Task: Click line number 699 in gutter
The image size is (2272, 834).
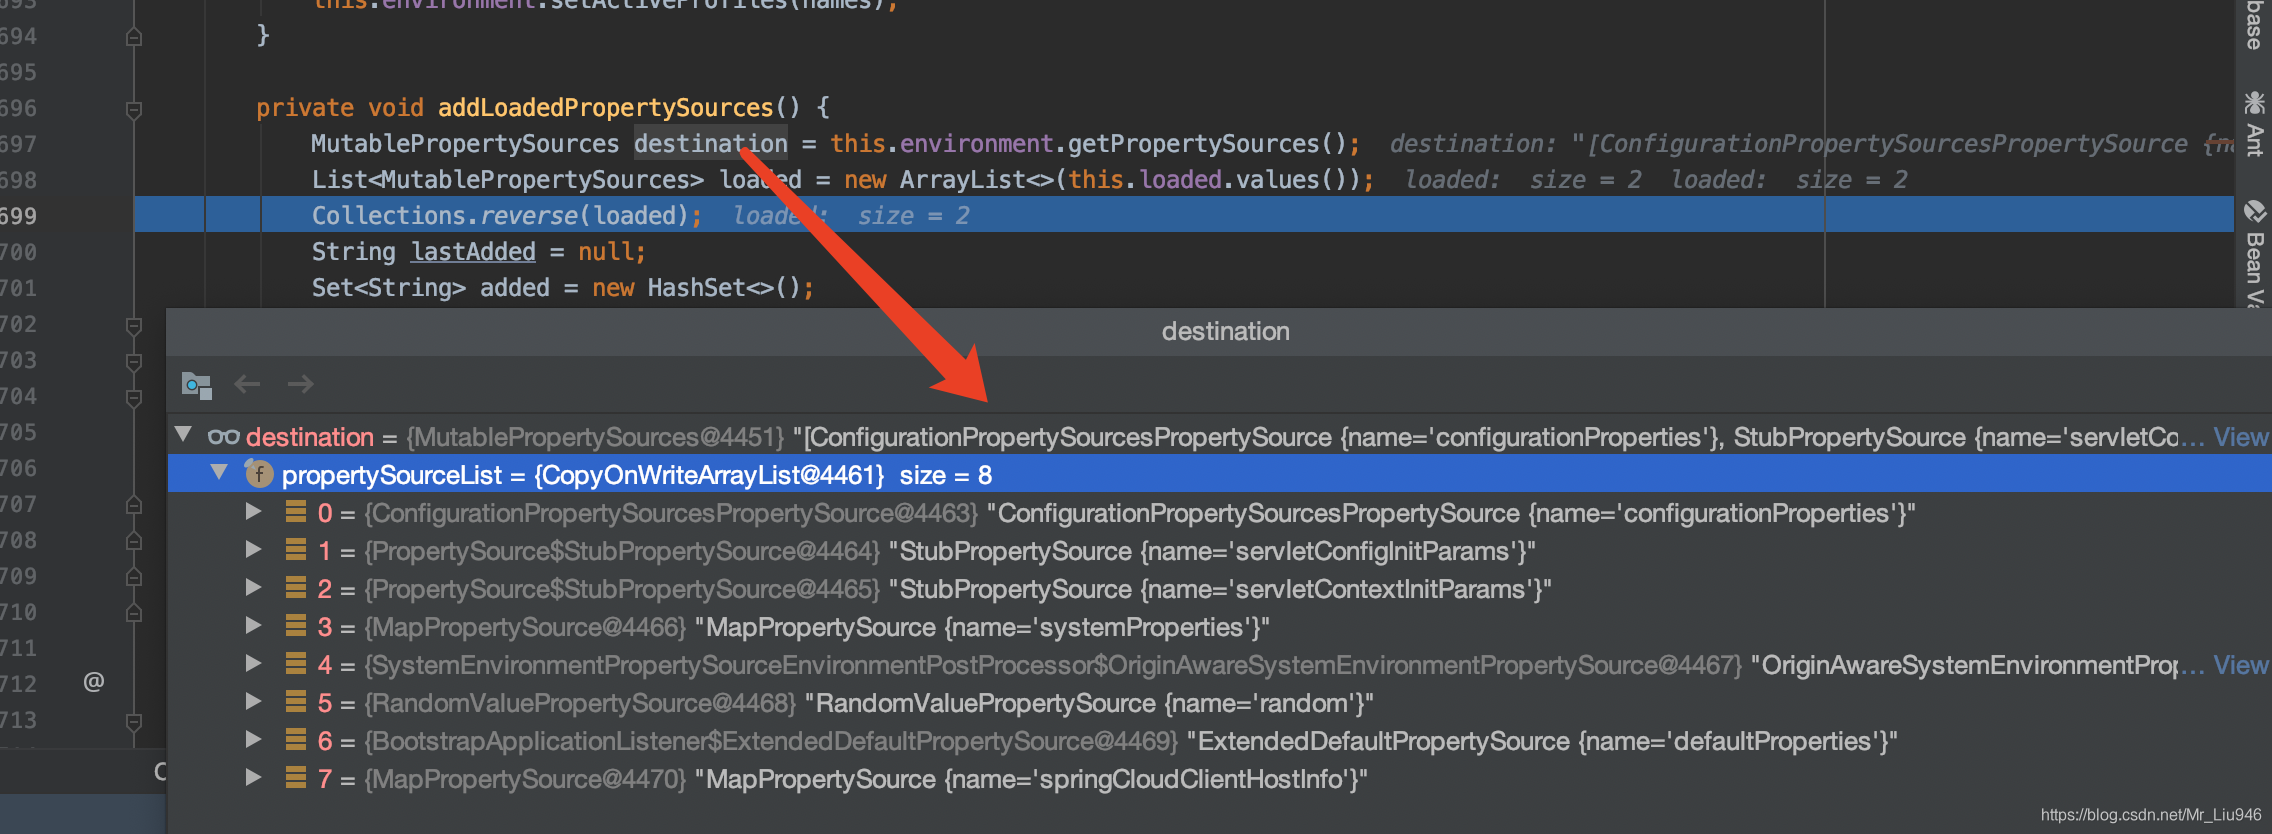Action: [x=19, y=216]
